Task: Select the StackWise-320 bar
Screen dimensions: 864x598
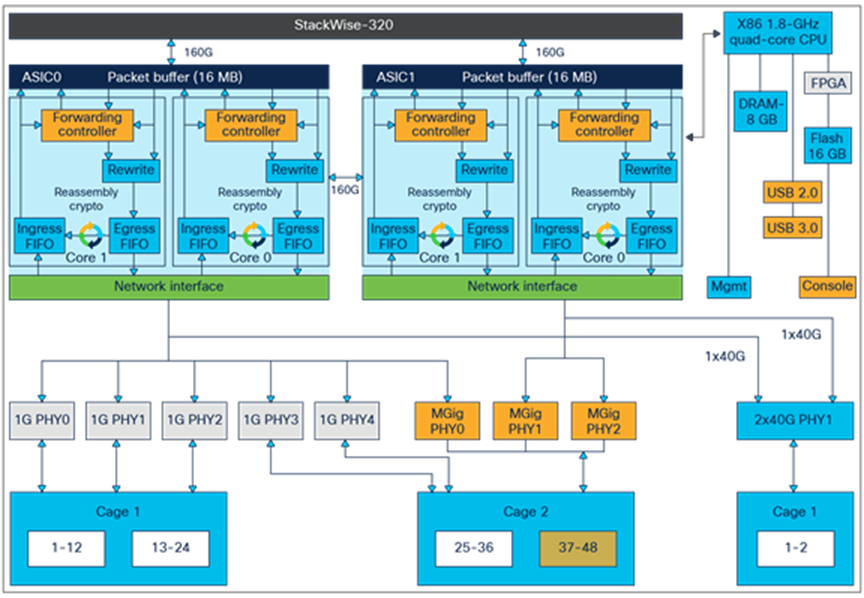Action: (x=345, y=26)
